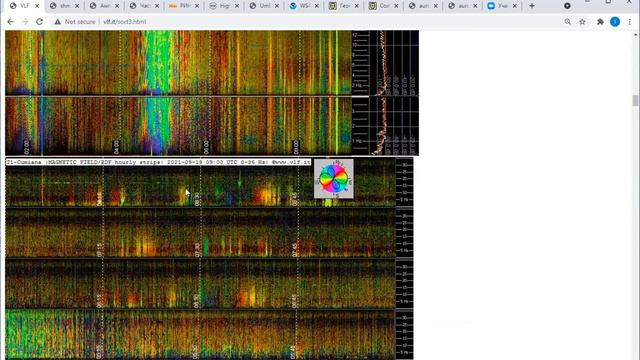Switch to the 'Гео' tab
Screen dimensions: 640x360
(x=345, y=6)
